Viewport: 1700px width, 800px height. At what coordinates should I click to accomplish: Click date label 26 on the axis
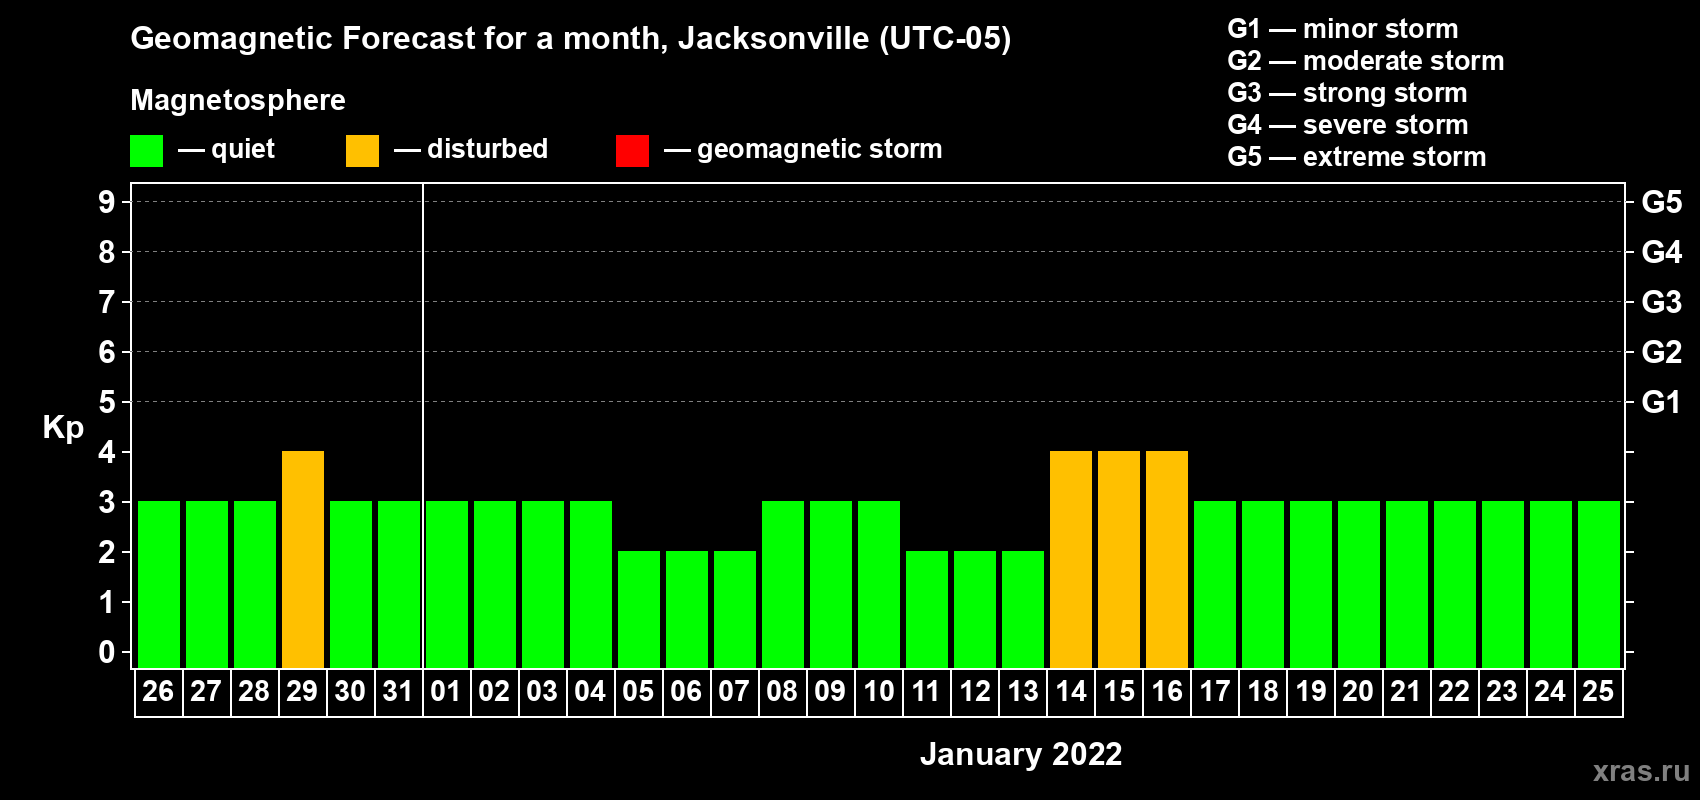(x=158, y=691)
